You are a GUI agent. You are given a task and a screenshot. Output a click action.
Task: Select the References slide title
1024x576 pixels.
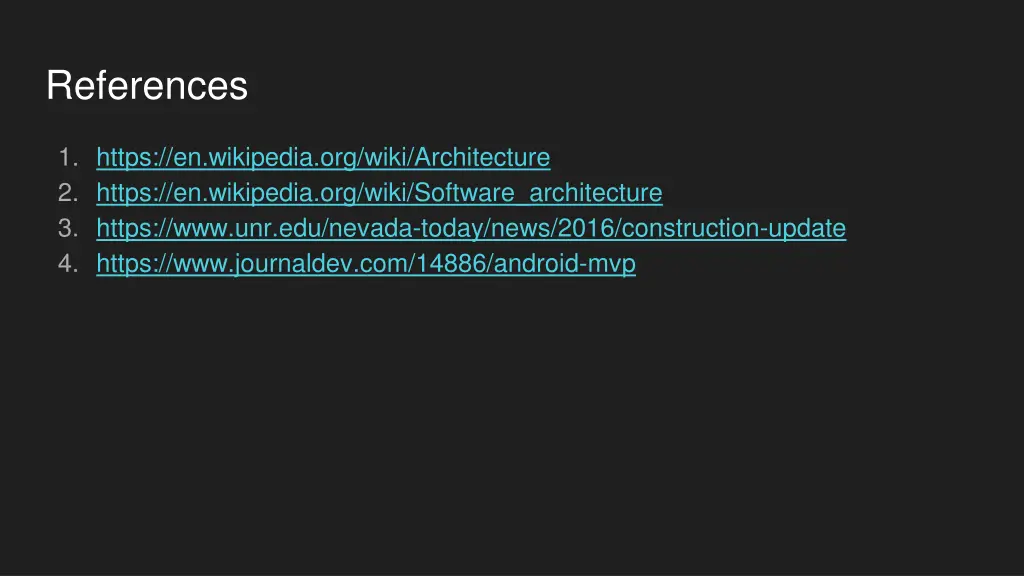point(147,85)
